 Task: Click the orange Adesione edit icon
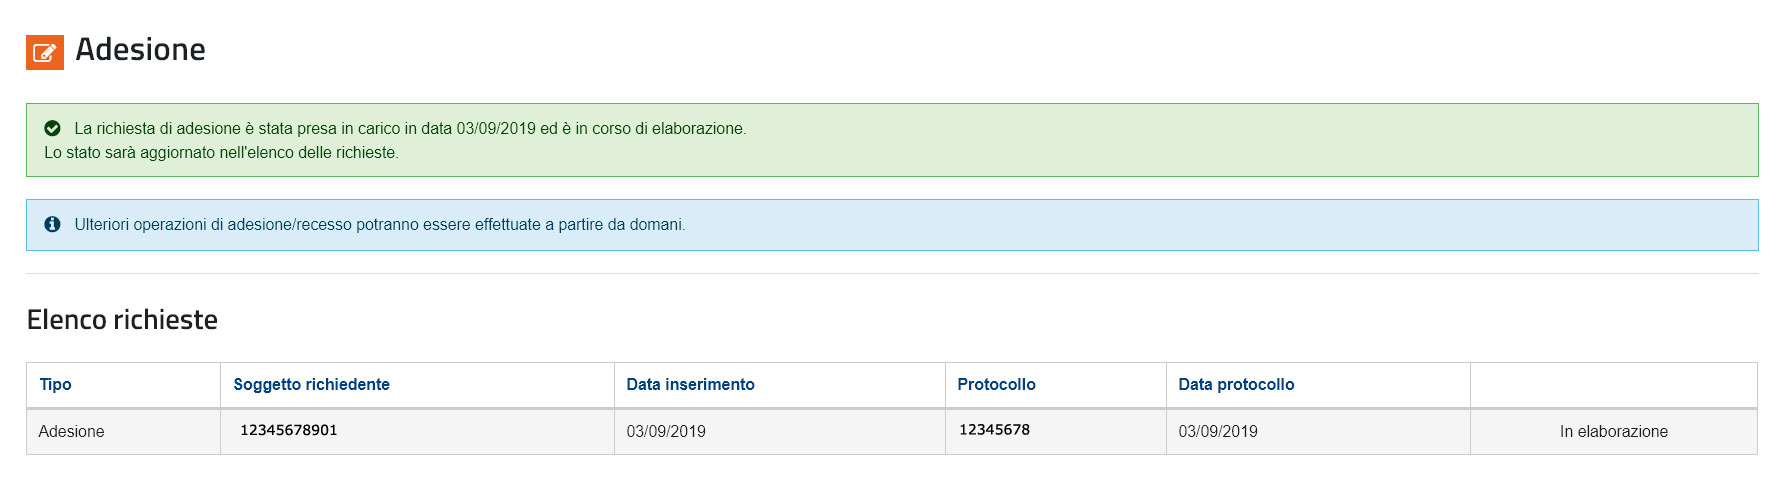(45, 52)
